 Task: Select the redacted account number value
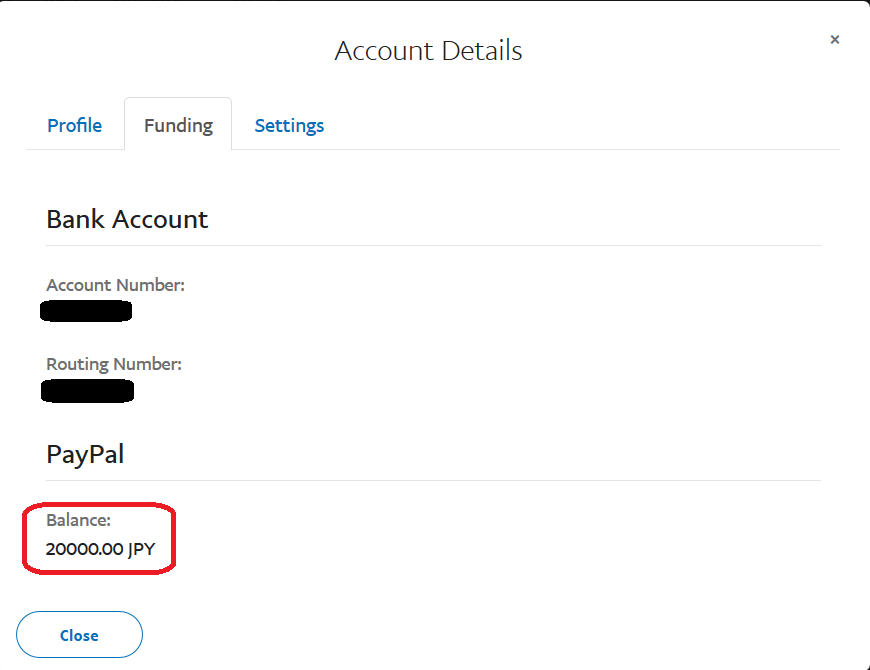[x=86, y=311]
